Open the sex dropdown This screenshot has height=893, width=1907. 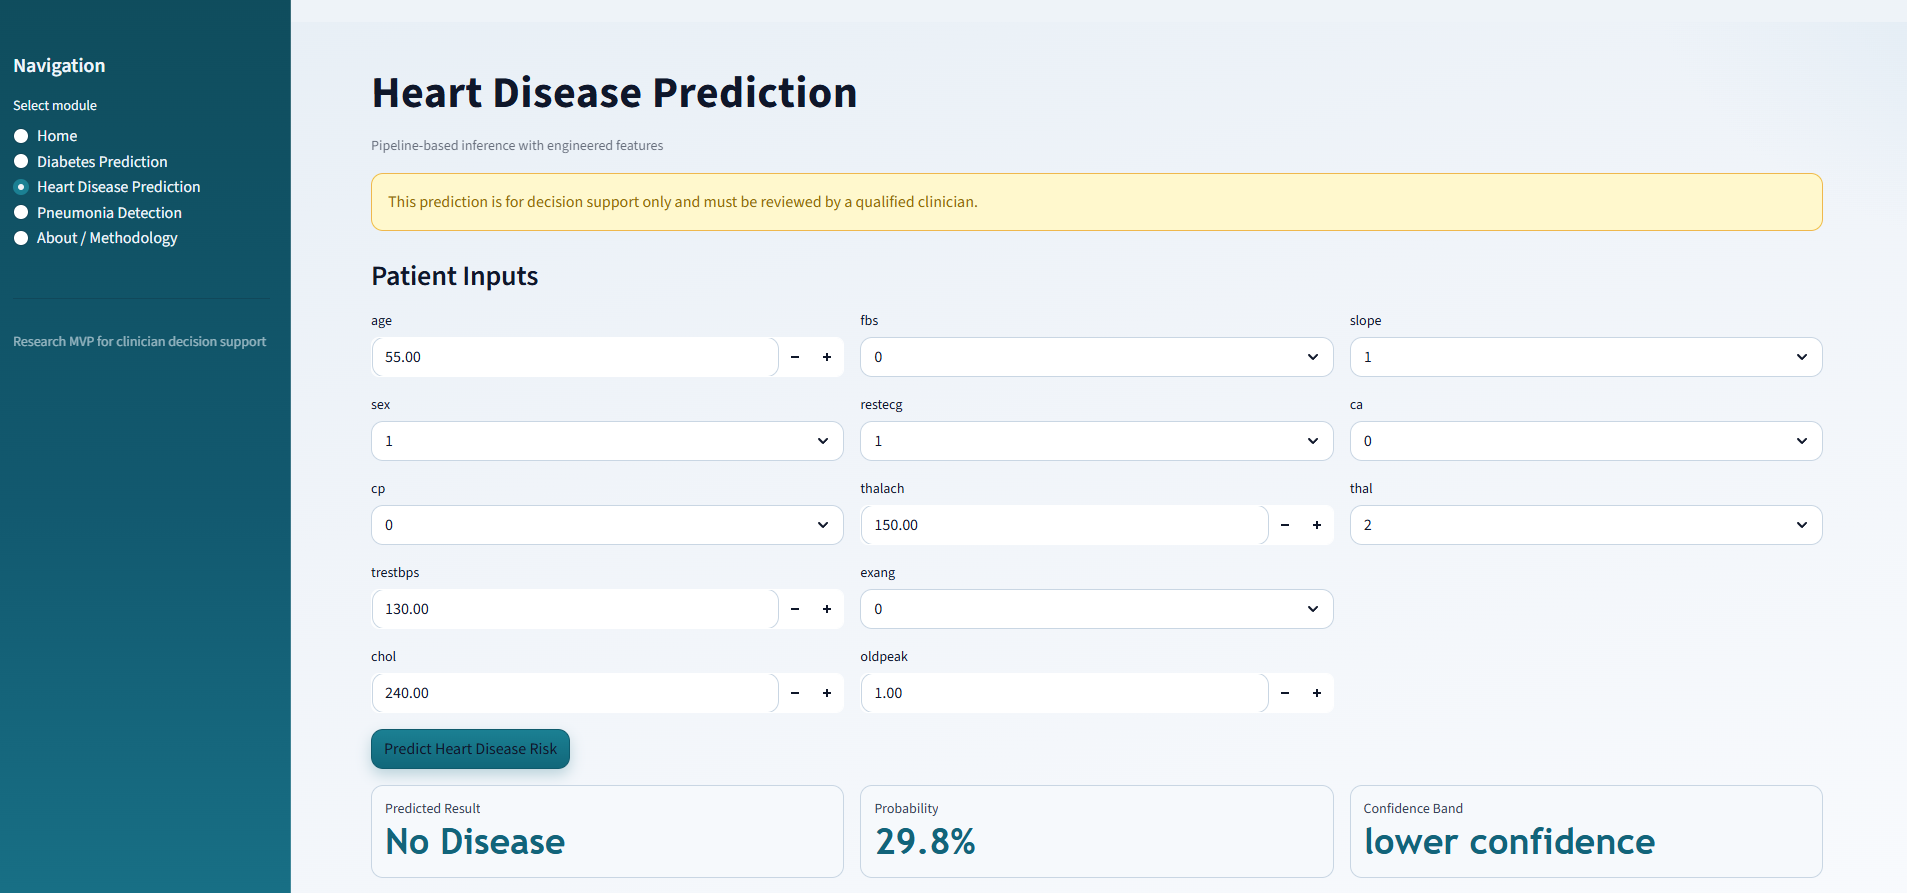606,441
